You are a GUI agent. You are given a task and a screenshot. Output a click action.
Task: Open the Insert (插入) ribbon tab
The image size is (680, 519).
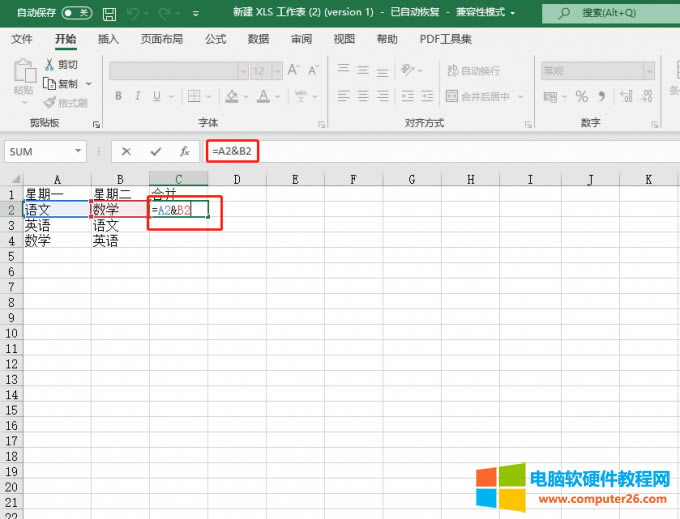click(x=108, y=39)
